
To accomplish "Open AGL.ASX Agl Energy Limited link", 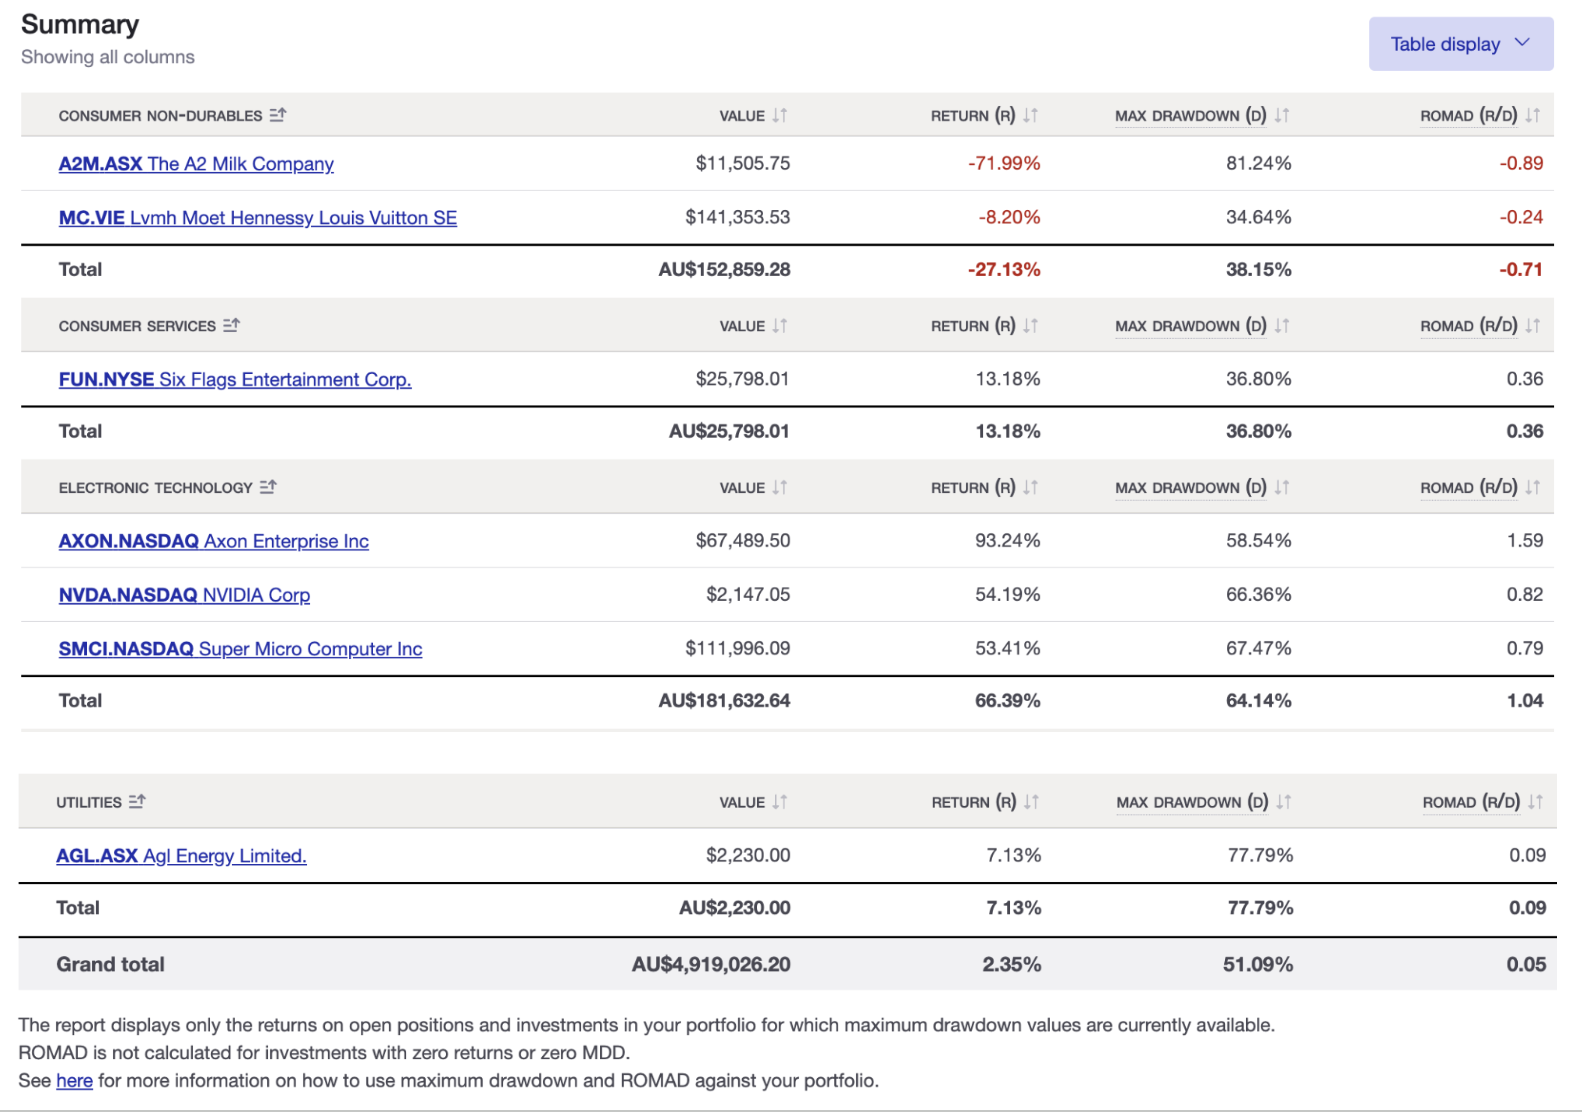I will tap(181, 856).
